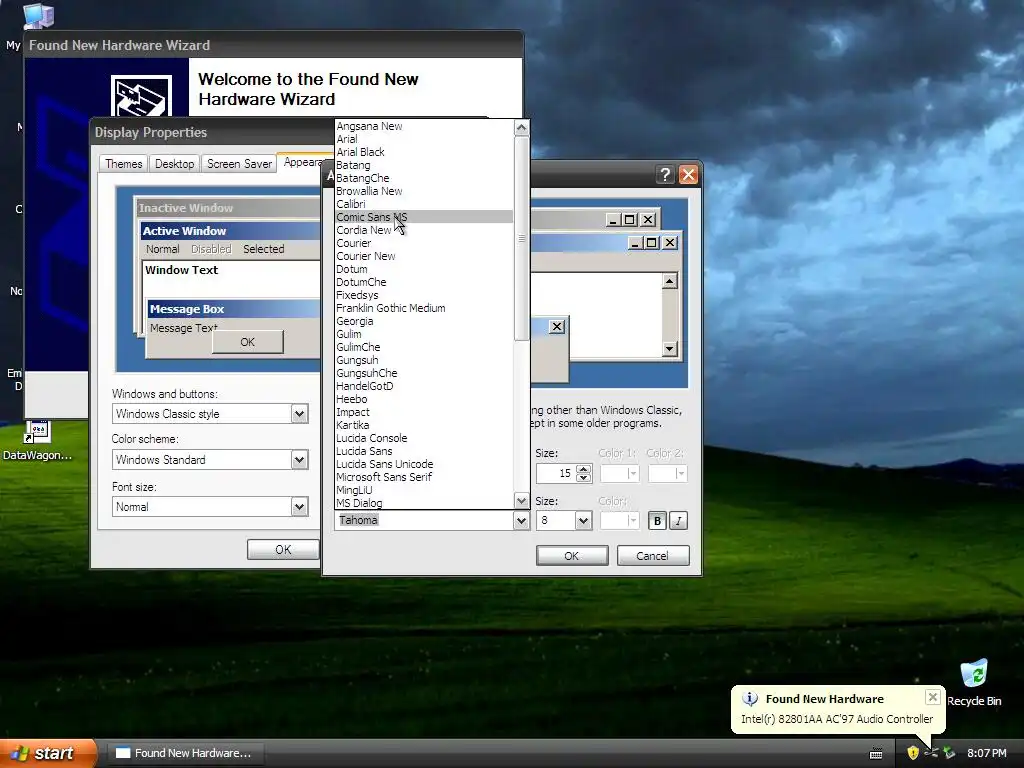This screenshot has width=1024, height=768.
Task: Pick Kartika from the font list
Action: coord(424,425)
